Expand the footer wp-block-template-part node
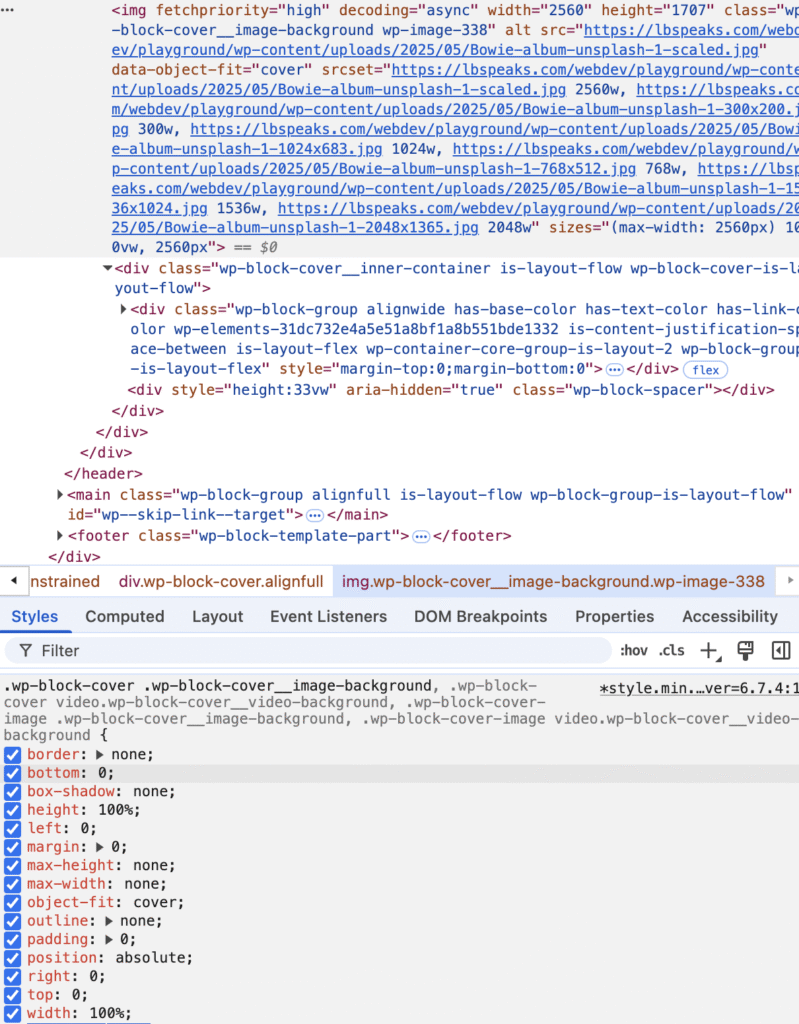 pos(62,536)
